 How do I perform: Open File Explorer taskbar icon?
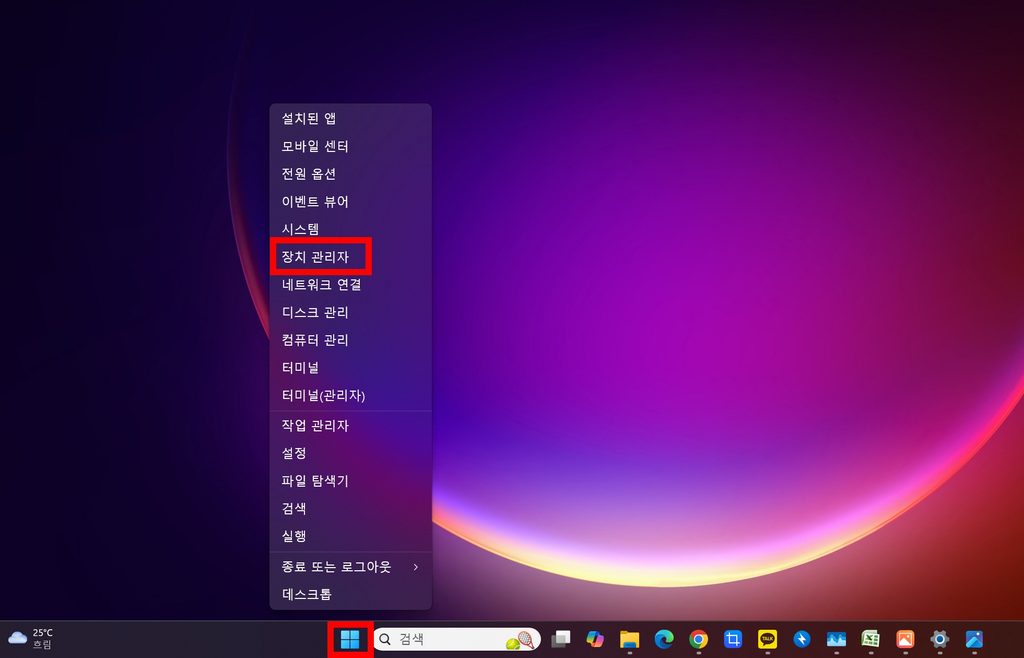coord(630,639)
